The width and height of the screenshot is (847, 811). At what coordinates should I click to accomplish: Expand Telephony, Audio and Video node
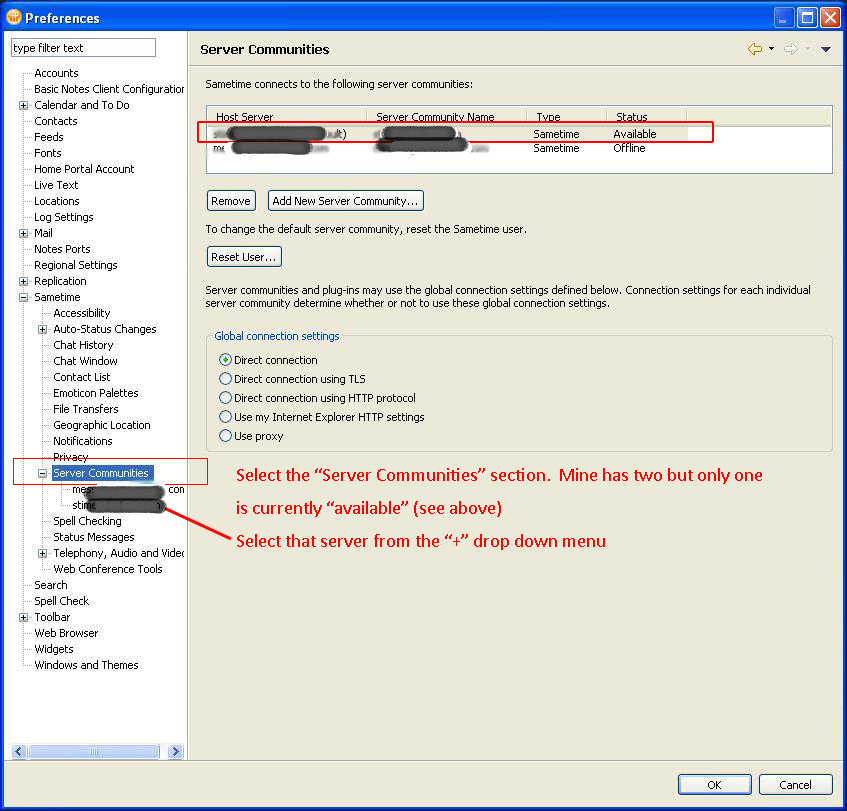(x=43, y=553)
